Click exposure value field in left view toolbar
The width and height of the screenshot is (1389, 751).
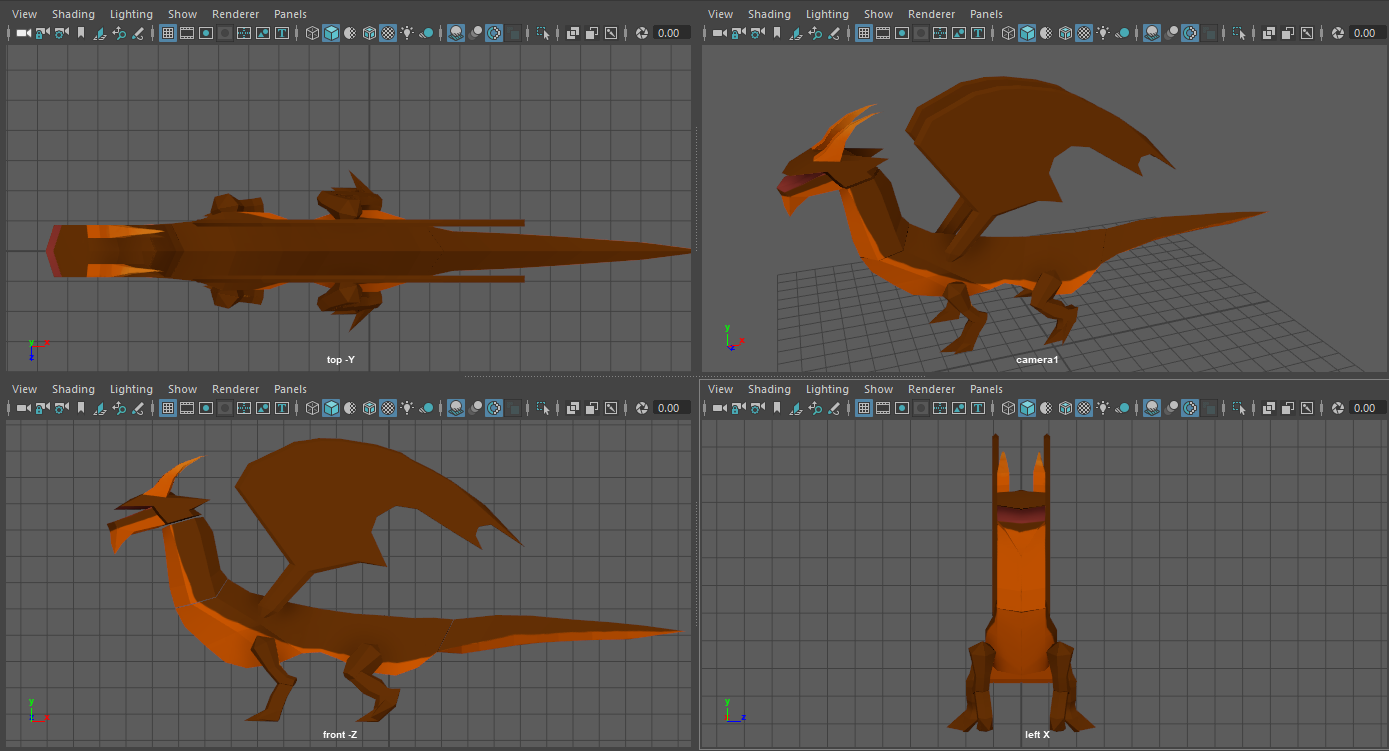tap(1364, 408)
